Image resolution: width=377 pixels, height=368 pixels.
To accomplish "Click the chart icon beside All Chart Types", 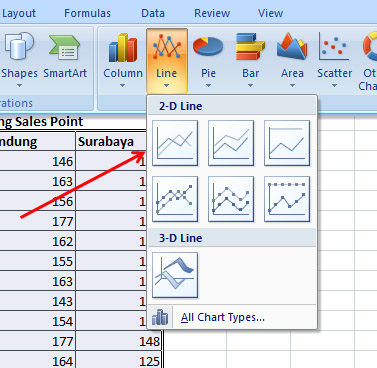I will click(160, 317).
